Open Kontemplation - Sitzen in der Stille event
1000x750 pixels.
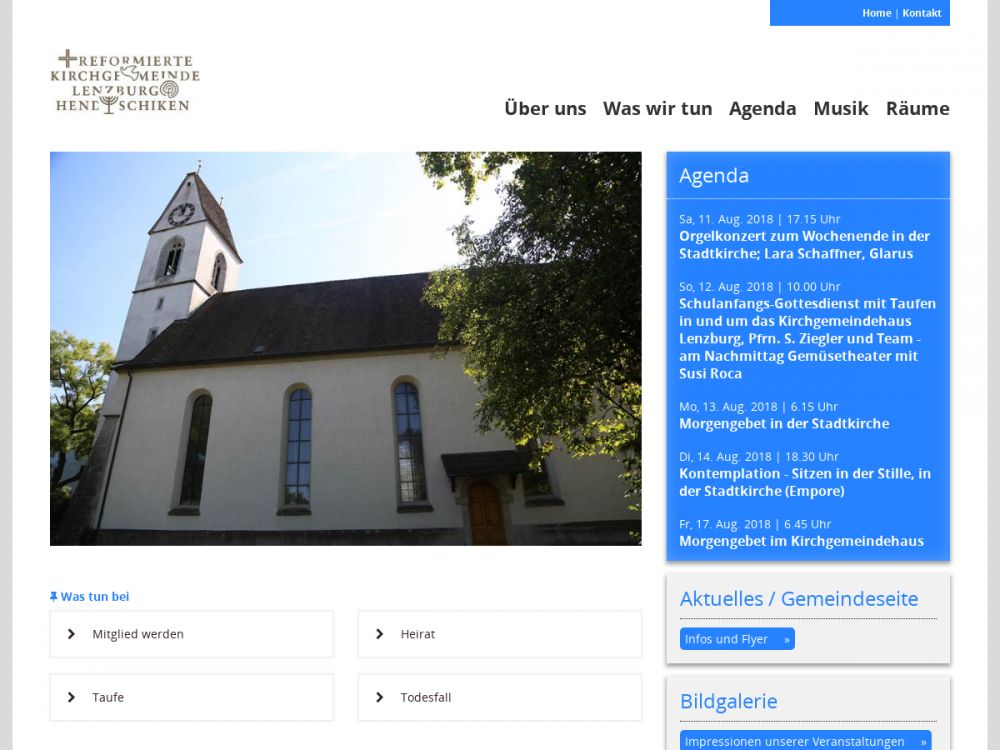tap(804, 482)
